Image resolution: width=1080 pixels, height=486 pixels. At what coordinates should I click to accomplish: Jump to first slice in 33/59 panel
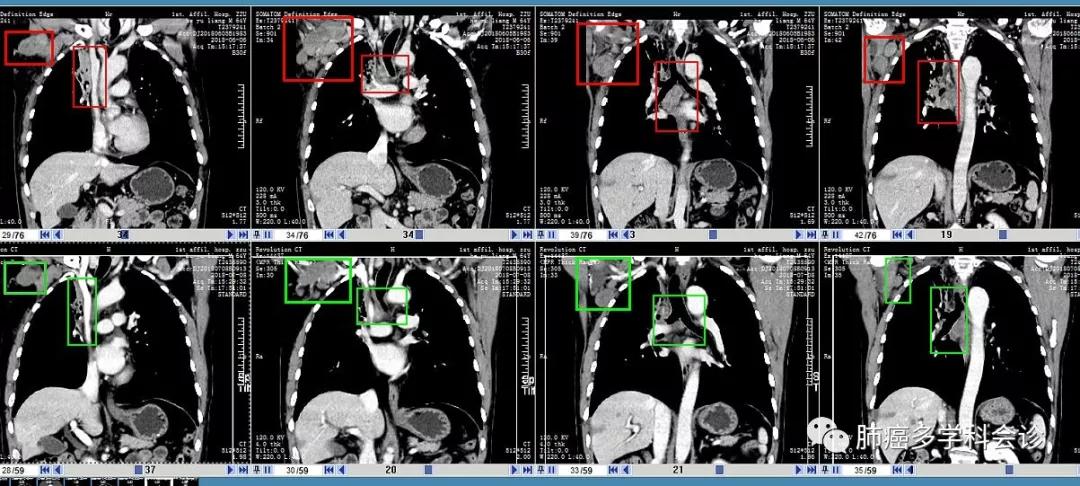coord(613,470)
